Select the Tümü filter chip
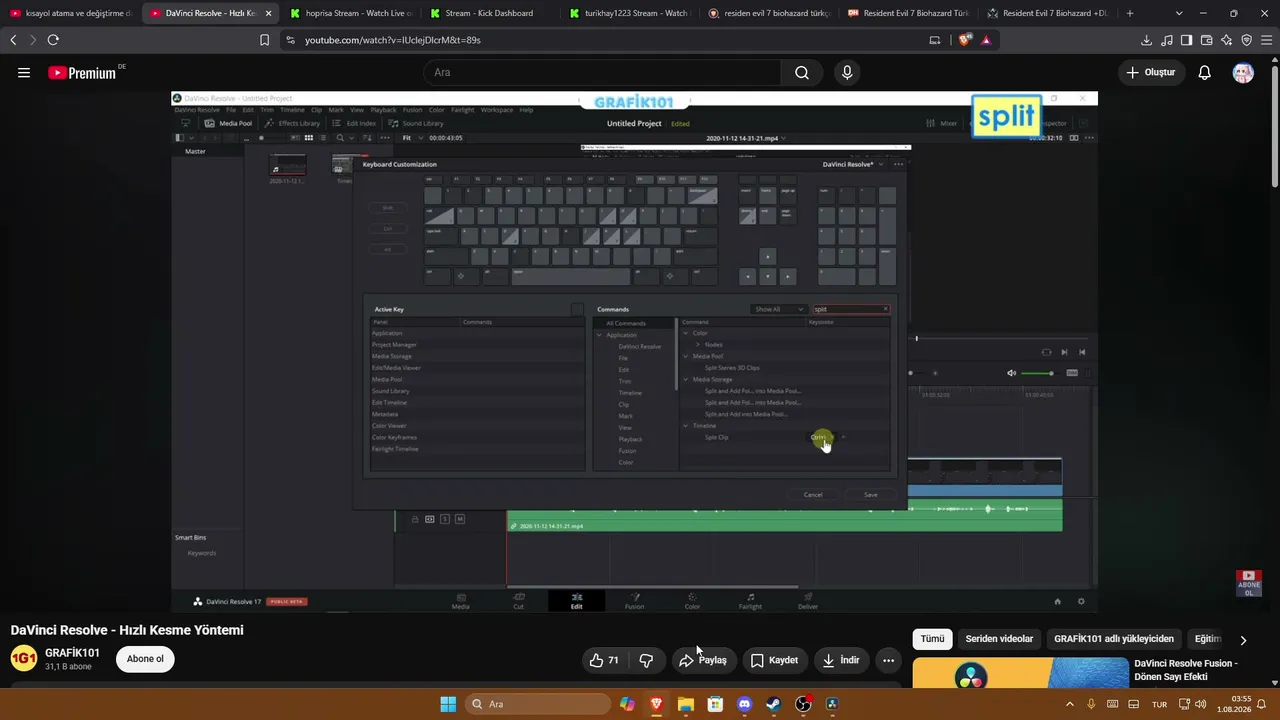The height and width of the screenshot is (720, 1280). pos(932,639)
